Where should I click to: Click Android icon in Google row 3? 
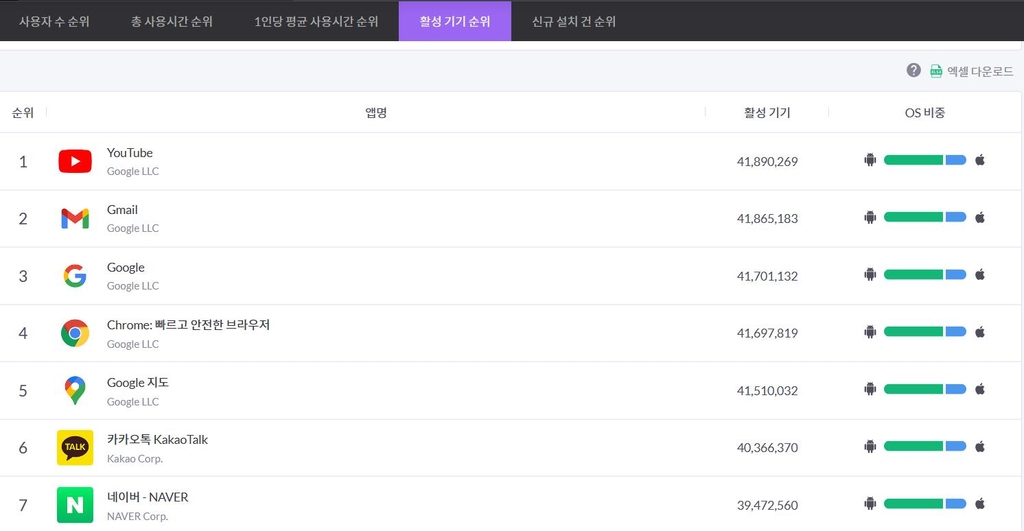pos(870,275)
